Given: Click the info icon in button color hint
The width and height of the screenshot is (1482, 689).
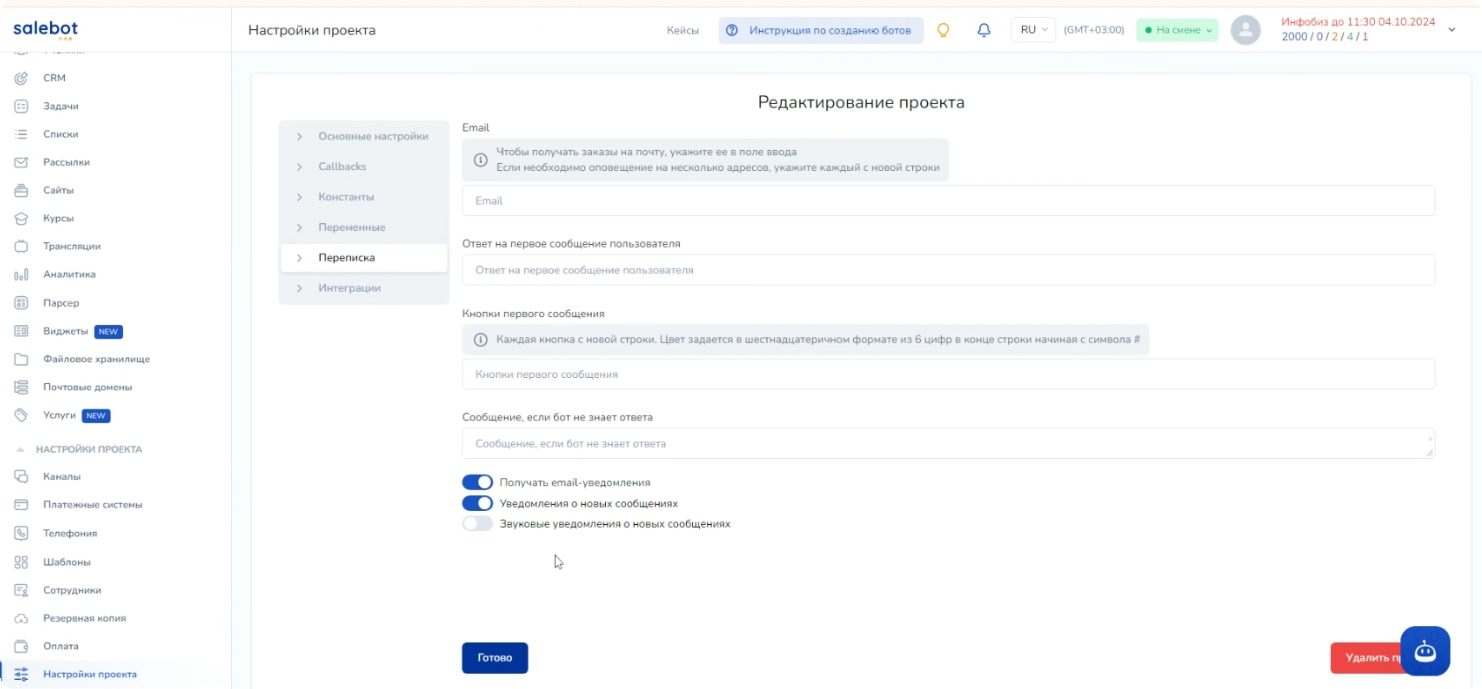Looking at the screenshot, I should click(480, 340).
